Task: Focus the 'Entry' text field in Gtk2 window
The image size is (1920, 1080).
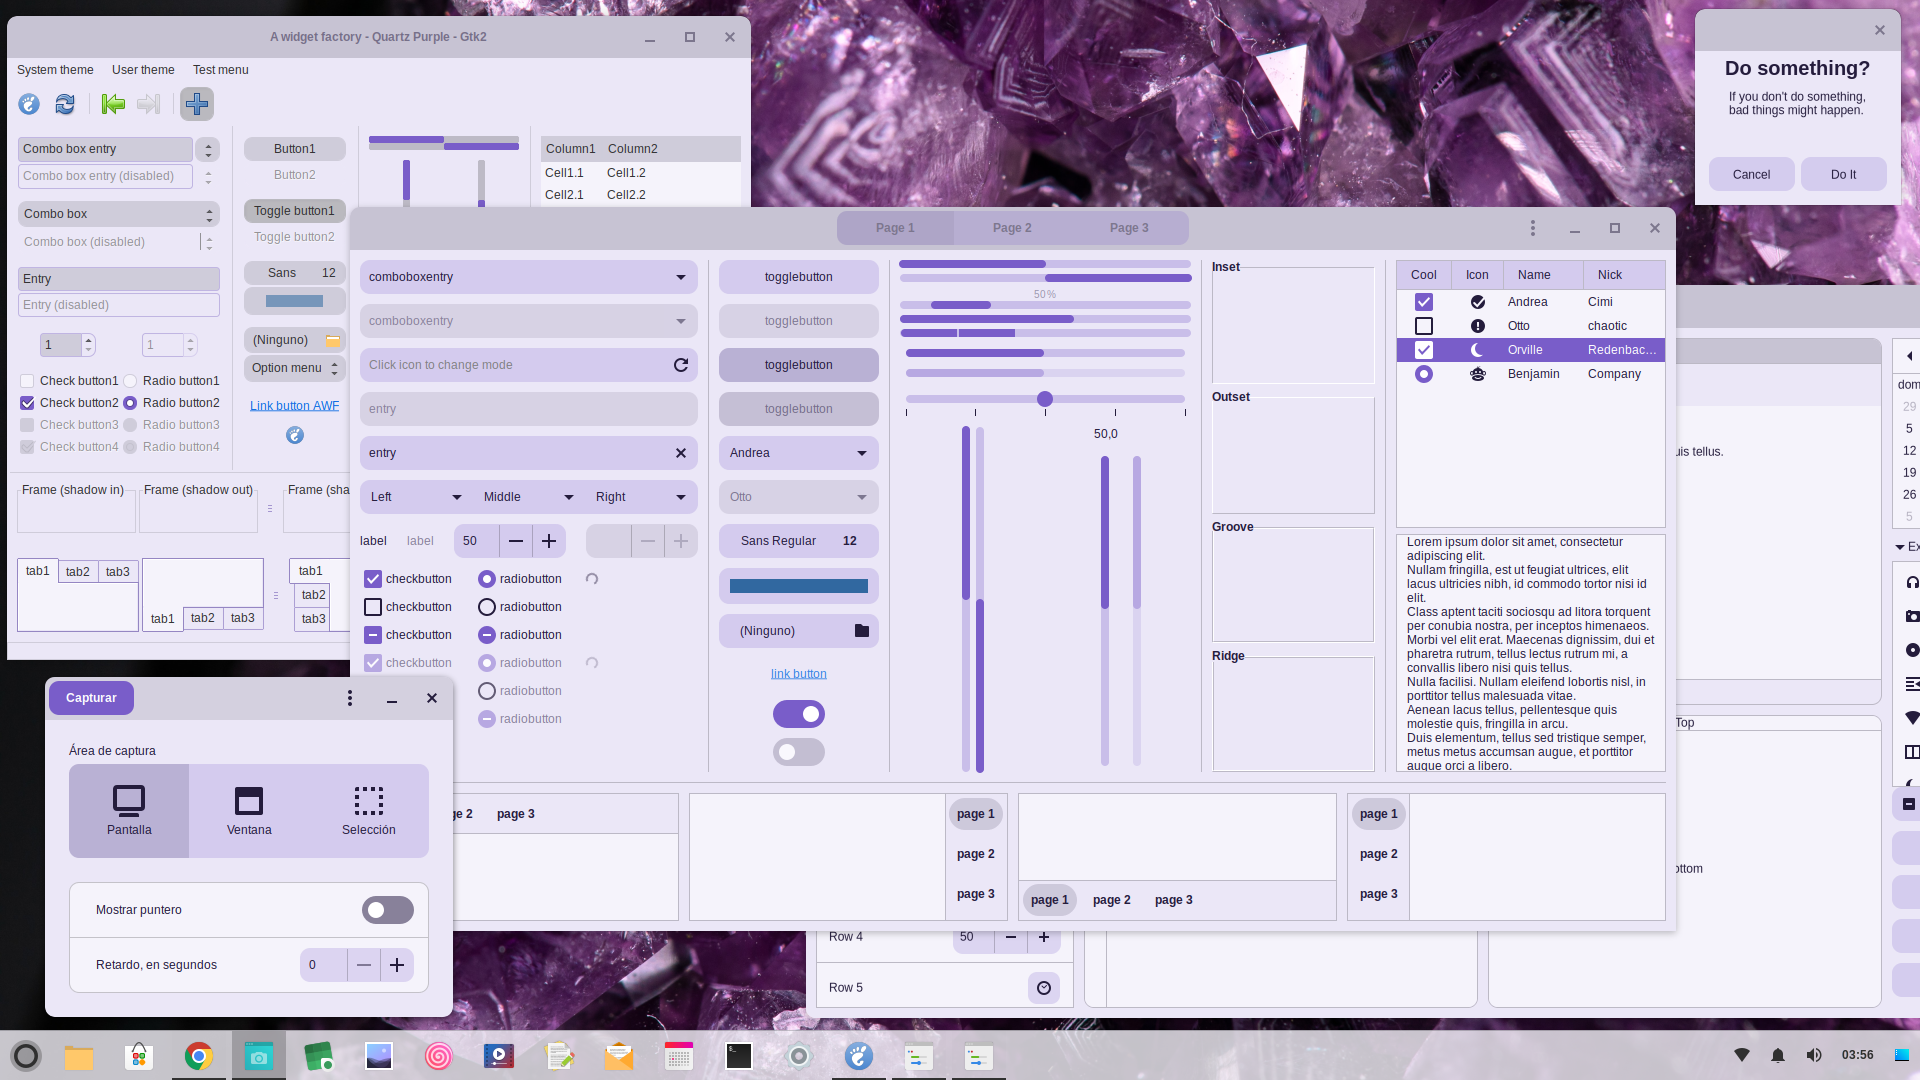Action: [119, 279]
